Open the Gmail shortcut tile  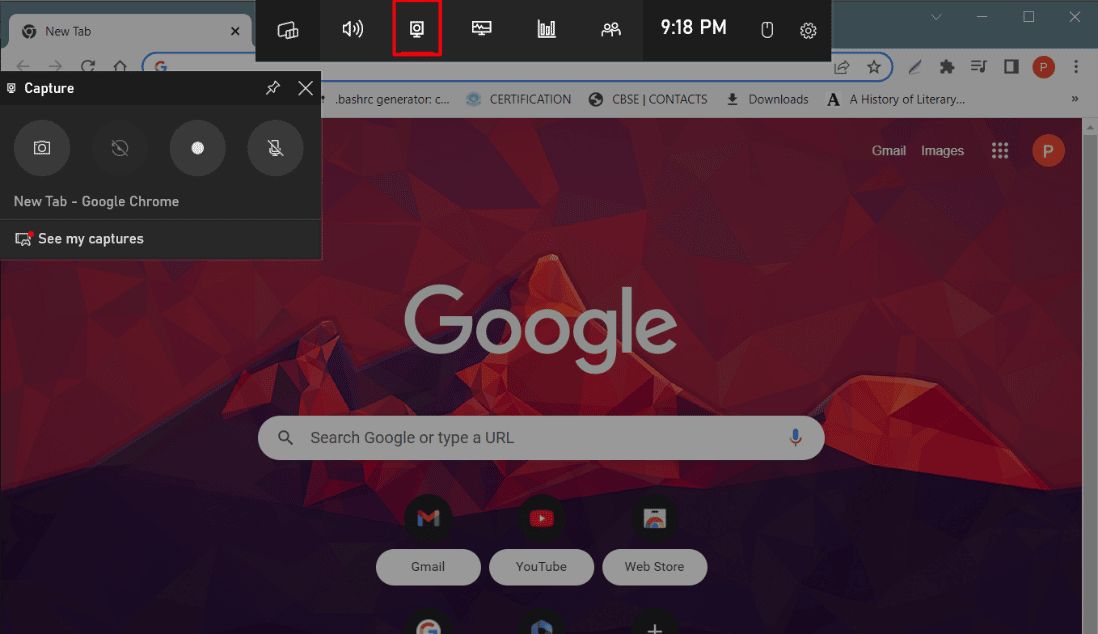point(428,567)
